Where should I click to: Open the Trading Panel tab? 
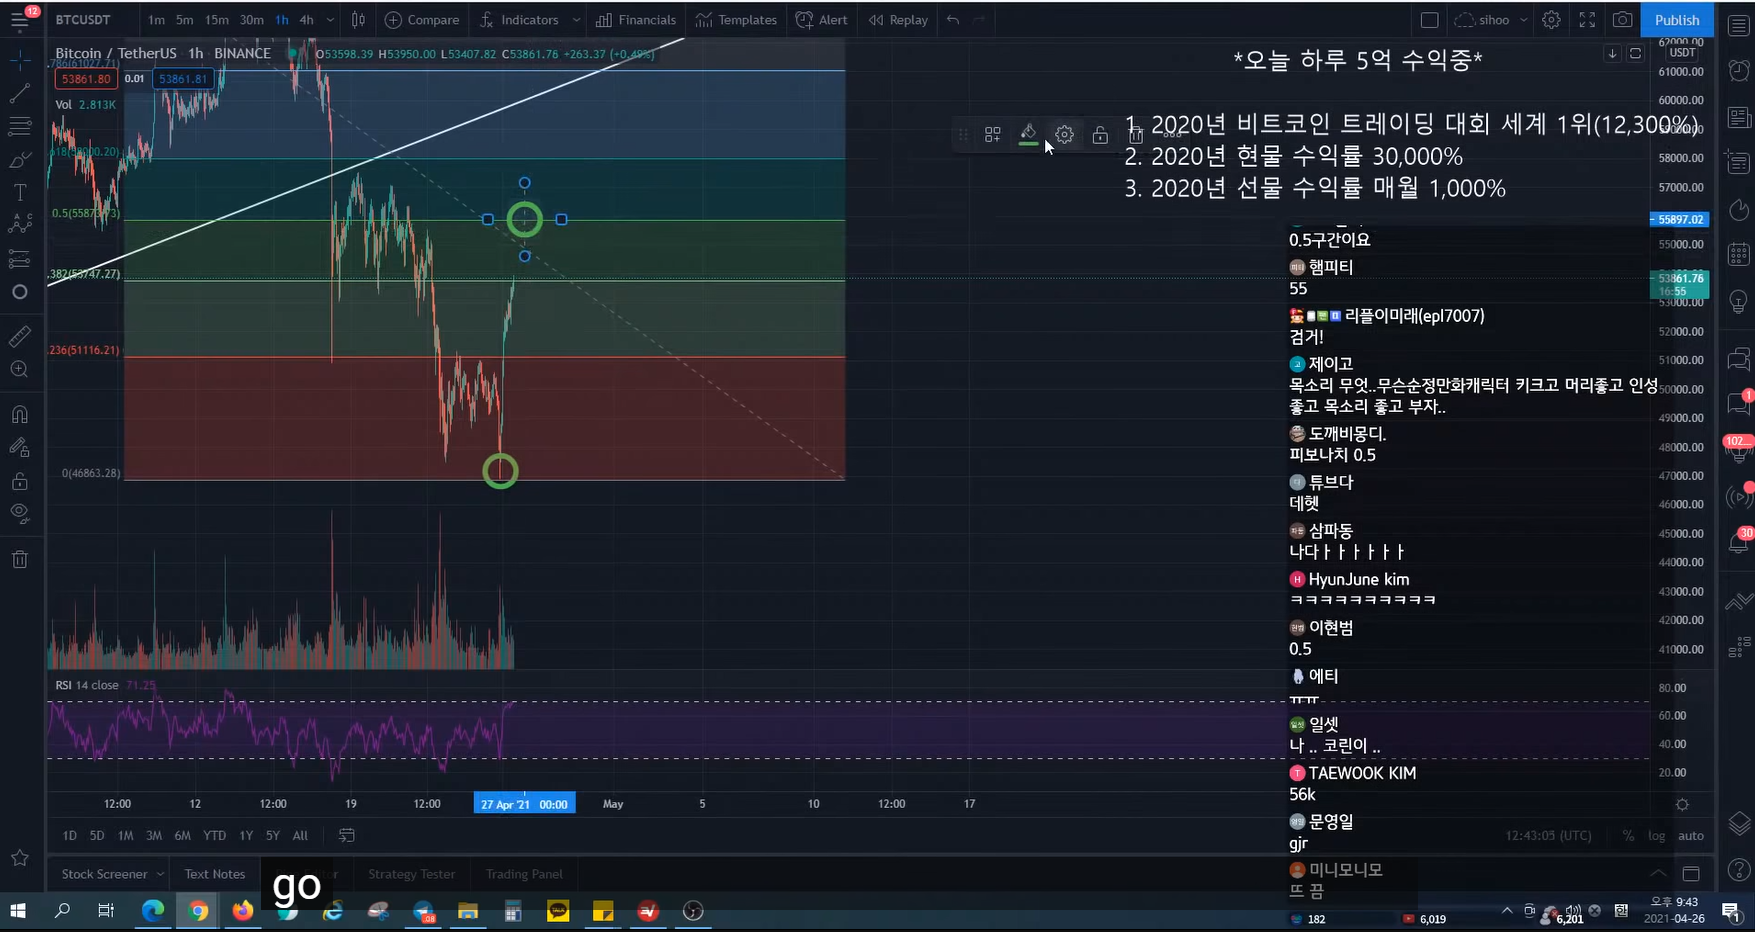coord(524,874)
